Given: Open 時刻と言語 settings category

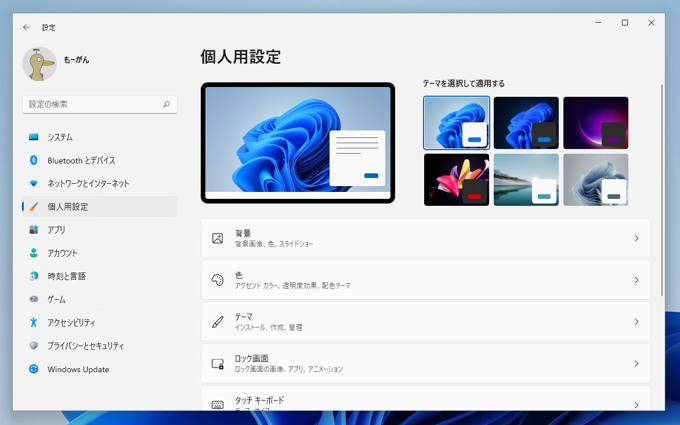Looking at the screenshot, I should (x=100, y=276).
